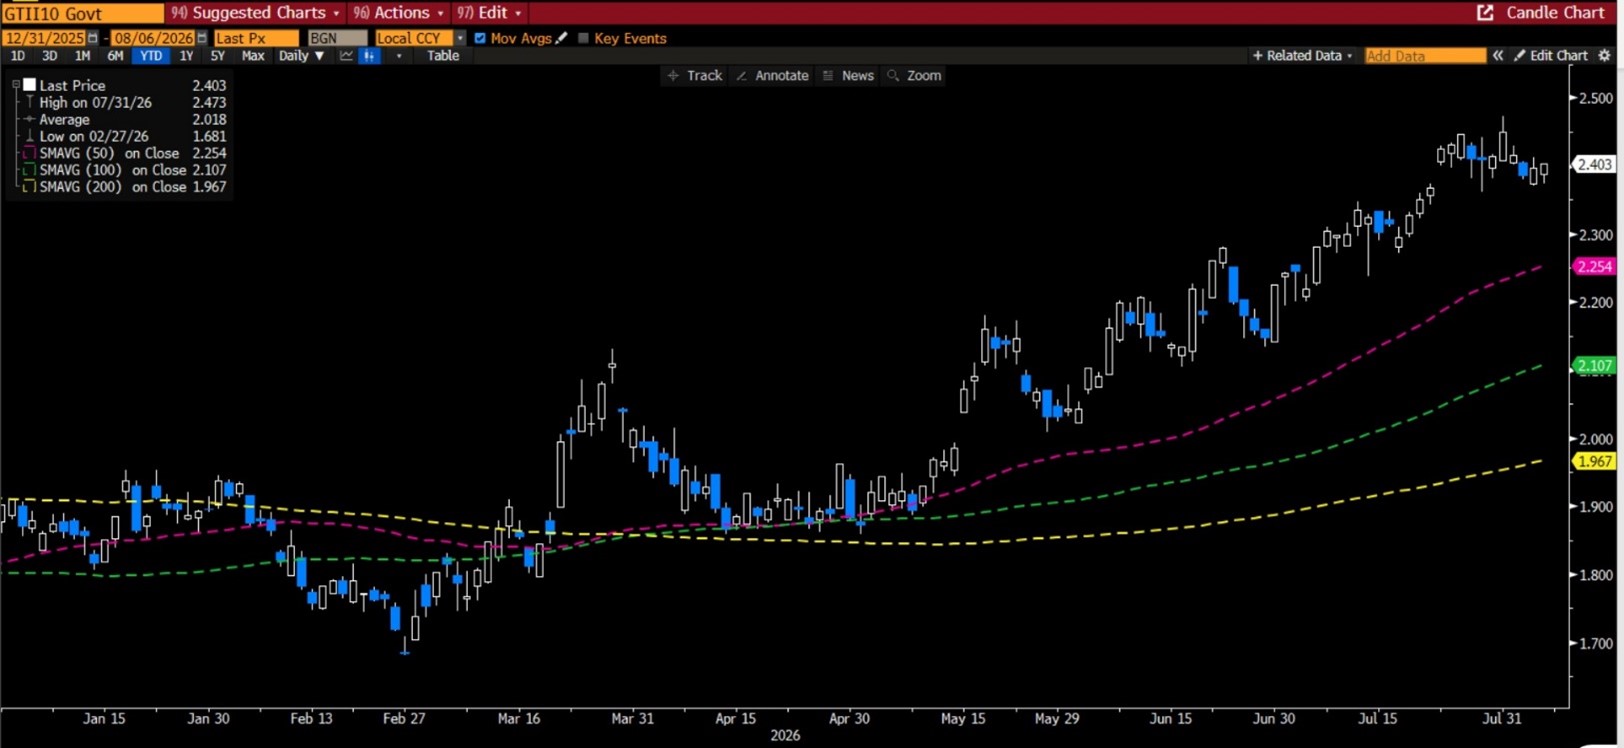Select the 6M time range

coord(115,56)
